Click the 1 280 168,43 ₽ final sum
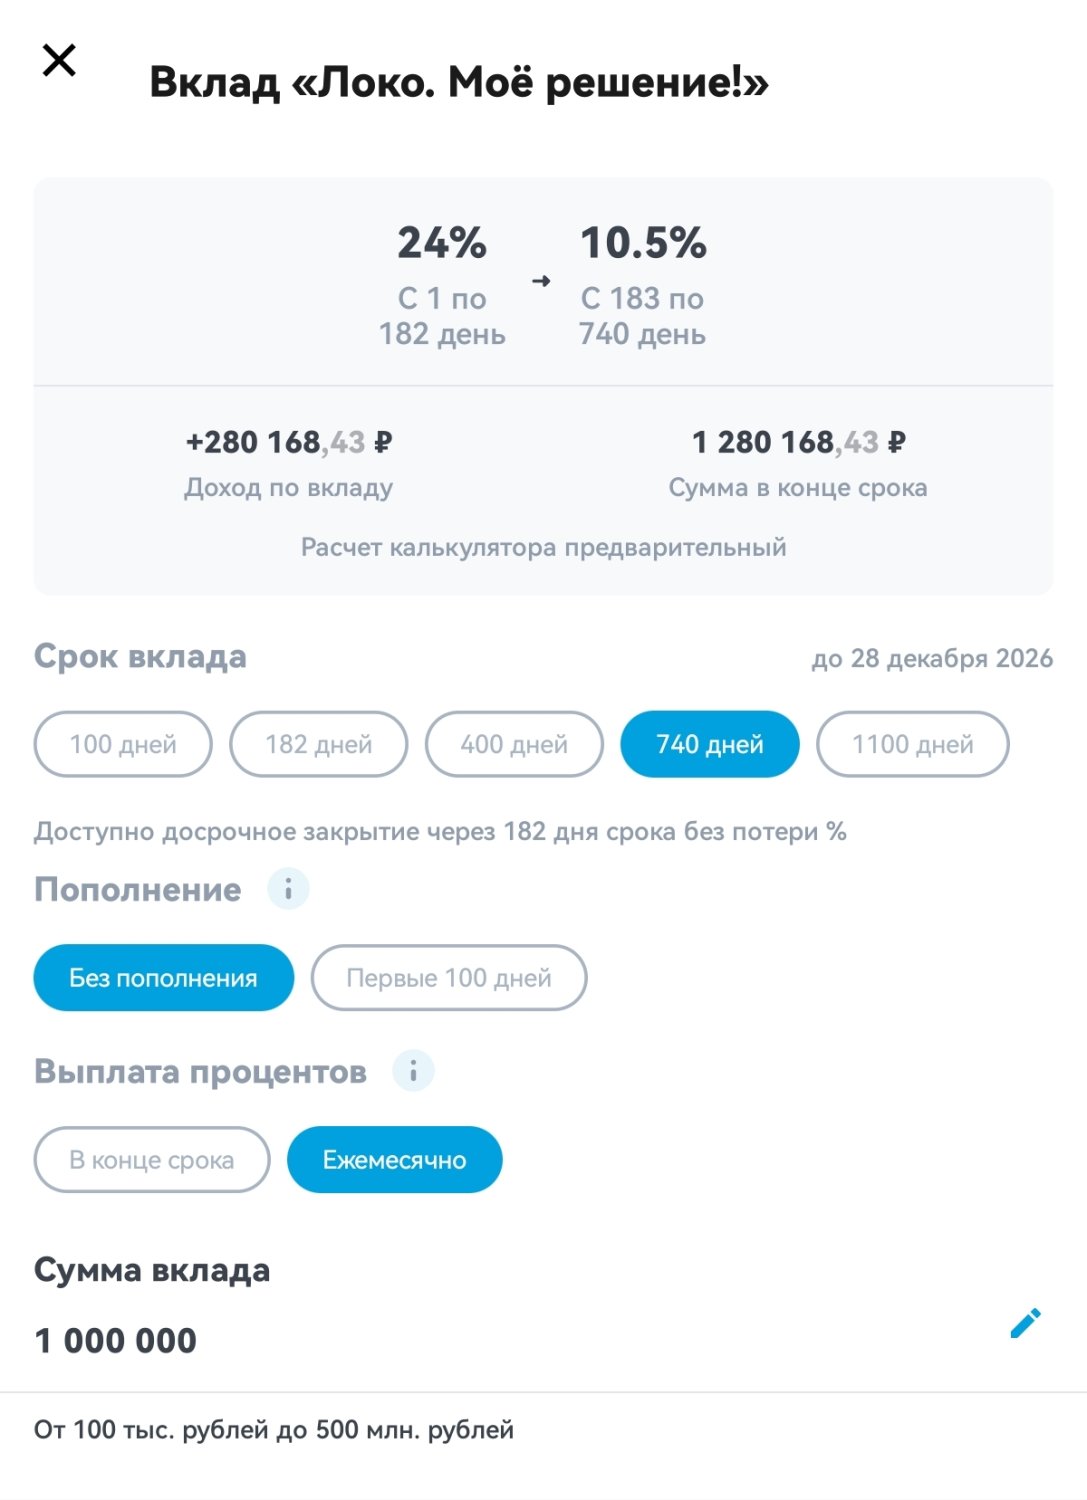 [798, 442]
